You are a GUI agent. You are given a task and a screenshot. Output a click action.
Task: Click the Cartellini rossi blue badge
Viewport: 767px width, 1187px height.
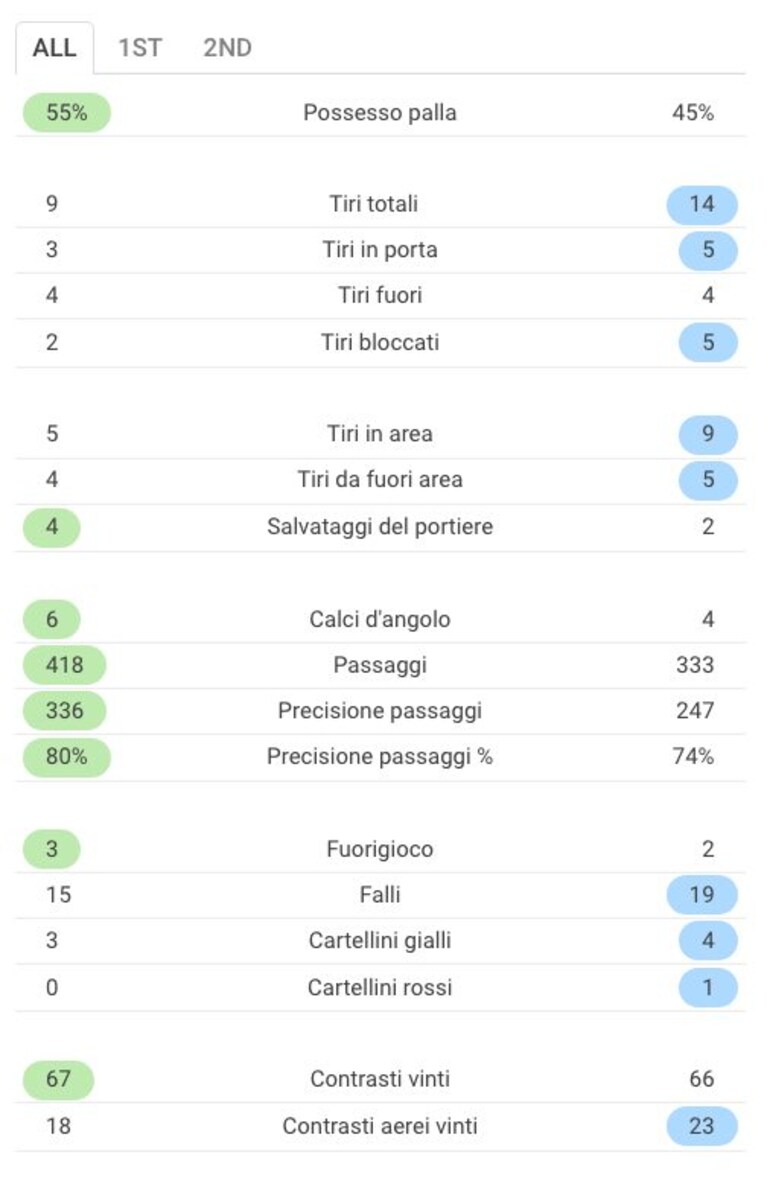click(708, 987)
